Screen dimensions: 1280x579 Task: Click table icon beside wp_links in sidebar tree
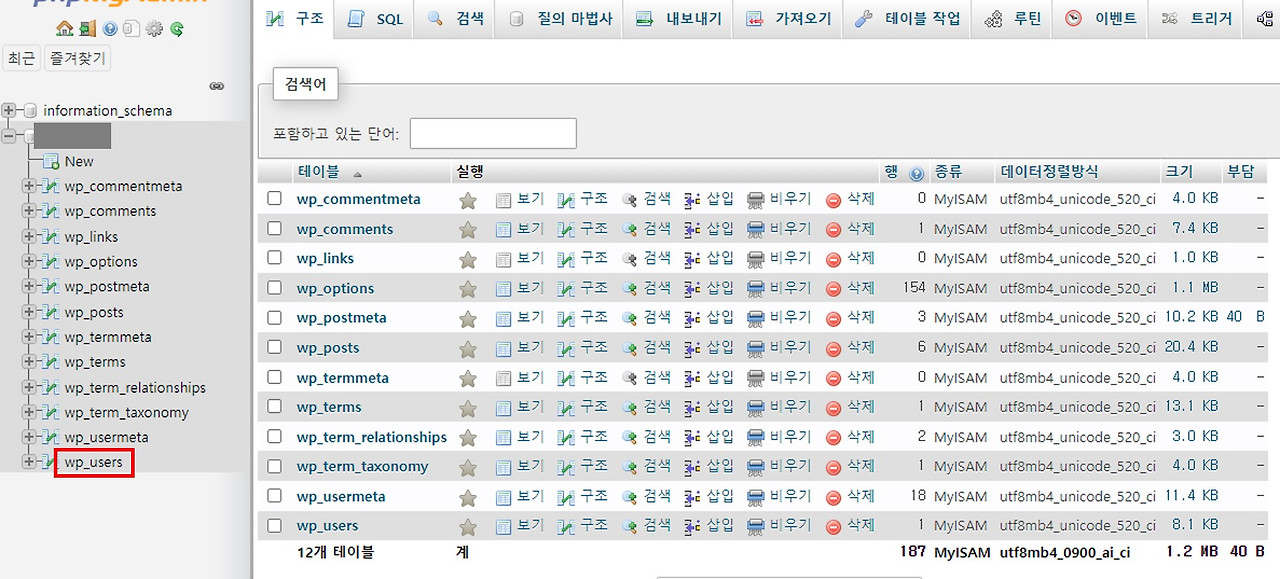point(52,237)
